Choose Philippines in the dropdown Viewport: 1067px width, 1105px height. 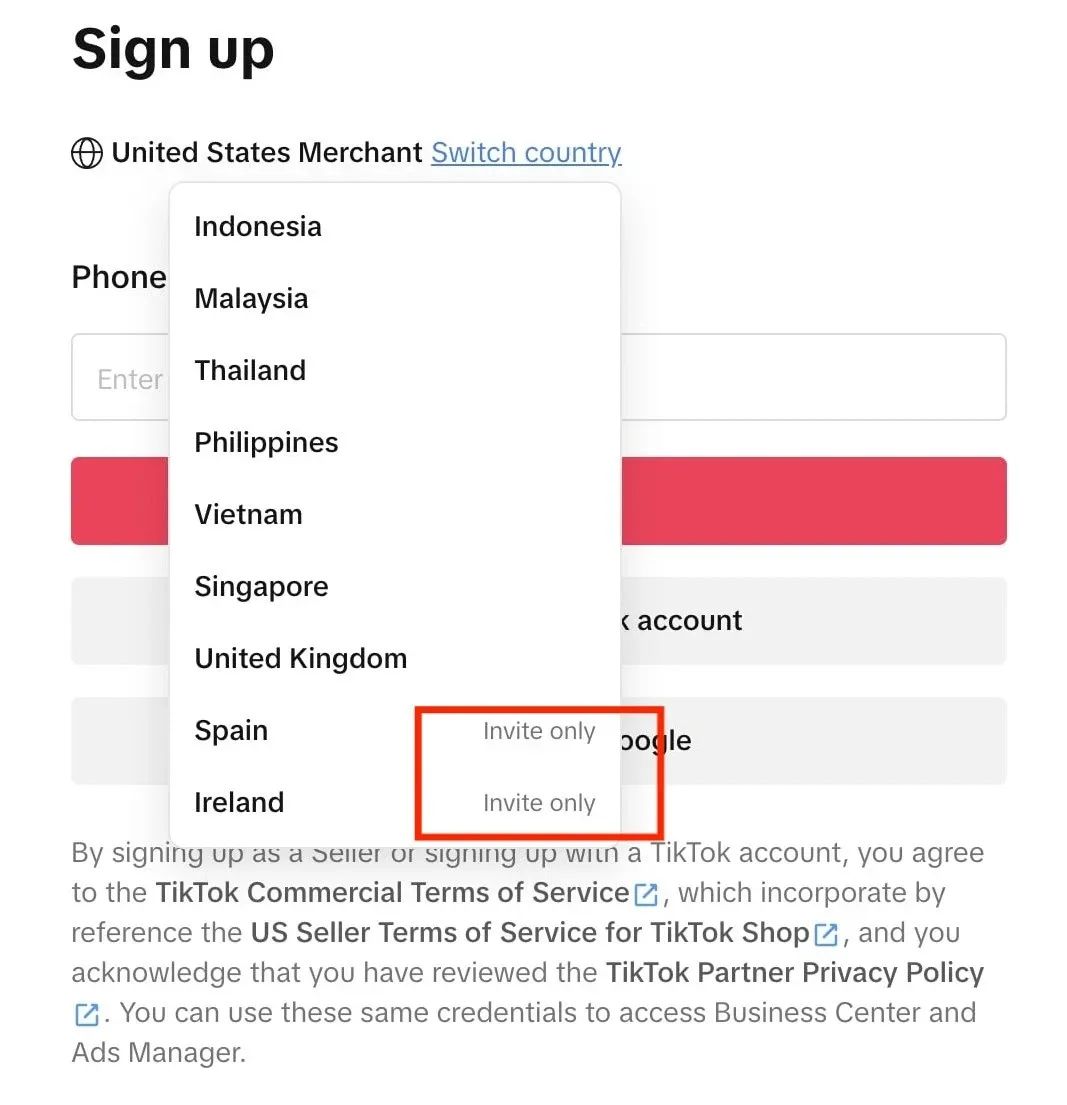pos(395,443)
